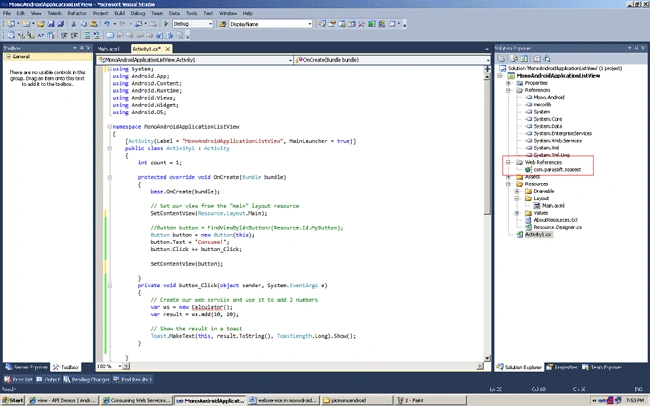Collapse the namespace code region
Screen dimensions: 650x406
(x=109, y=126)
